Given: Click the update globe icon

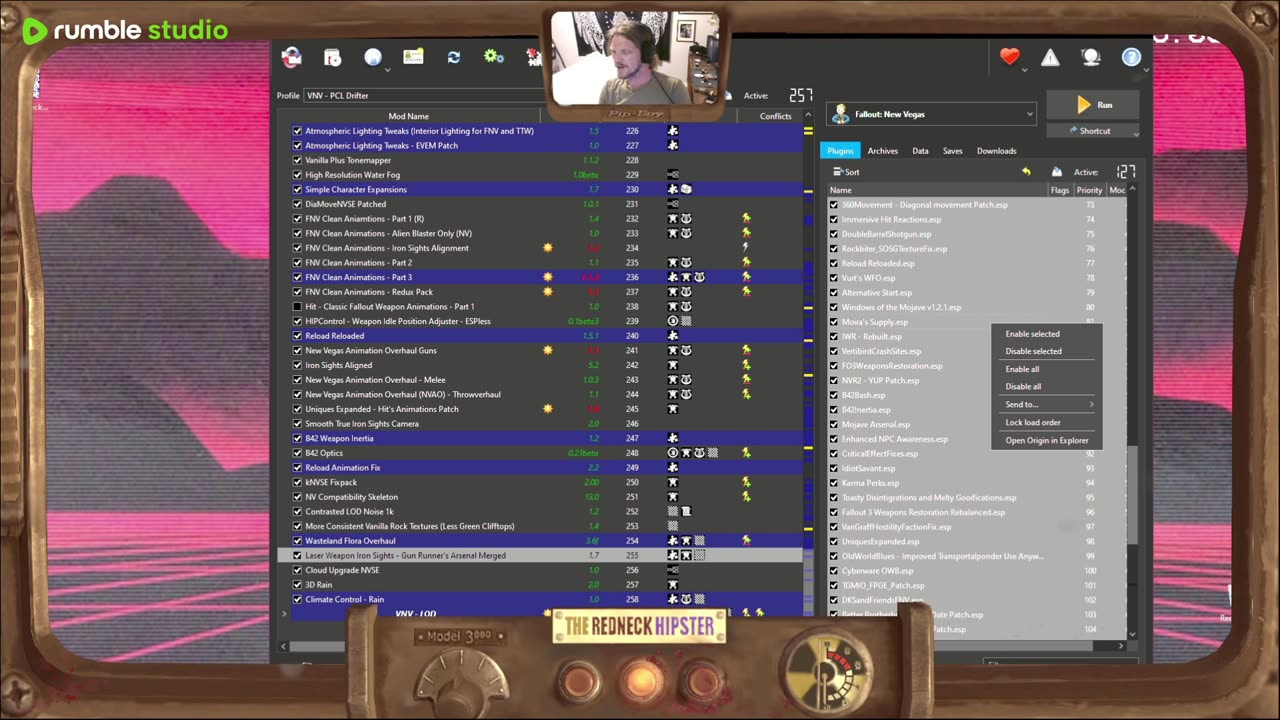Looking at the screenshot, I should [x=1091, y=58].
